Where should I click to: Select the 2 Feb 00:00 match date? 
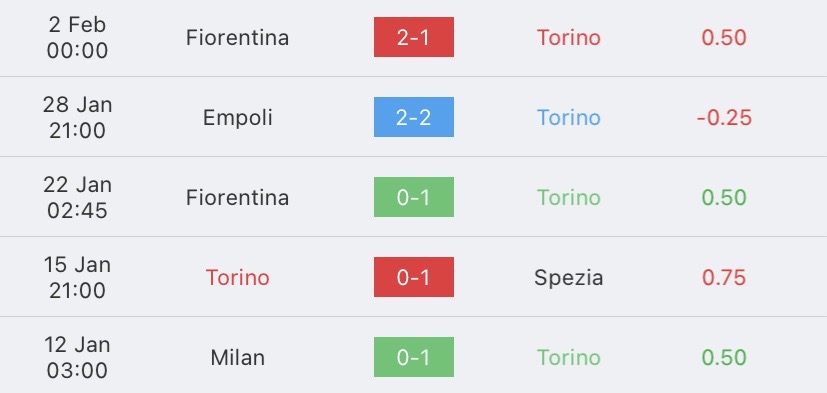point(78,37)
